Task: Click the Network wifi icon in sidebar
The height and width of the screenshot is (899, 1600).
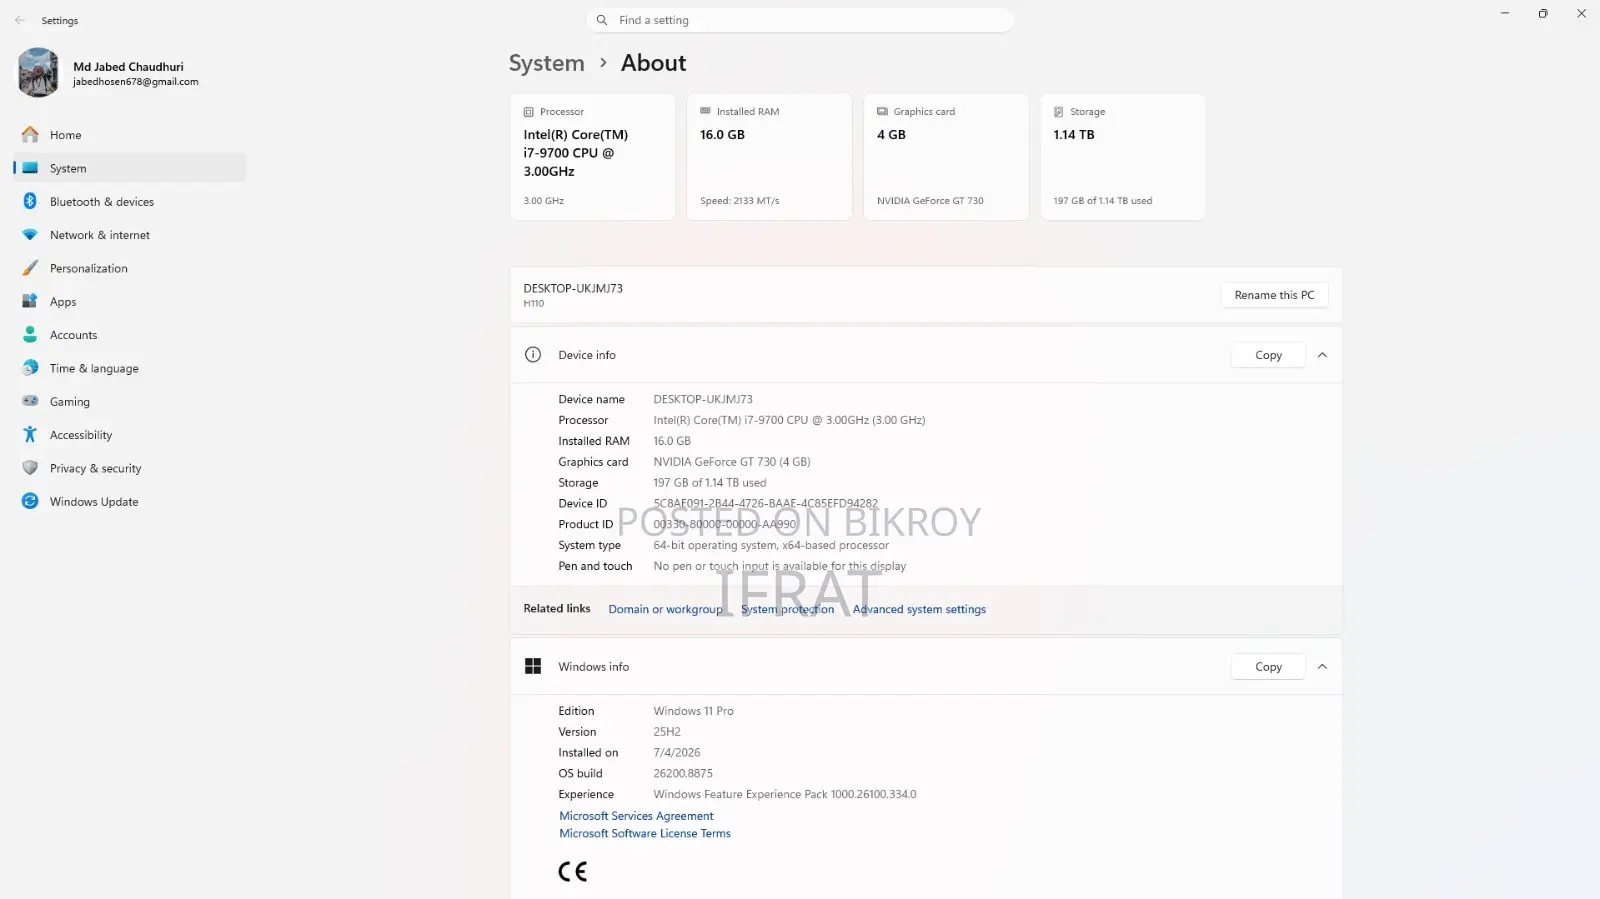Action: click(x=30, y=235)
